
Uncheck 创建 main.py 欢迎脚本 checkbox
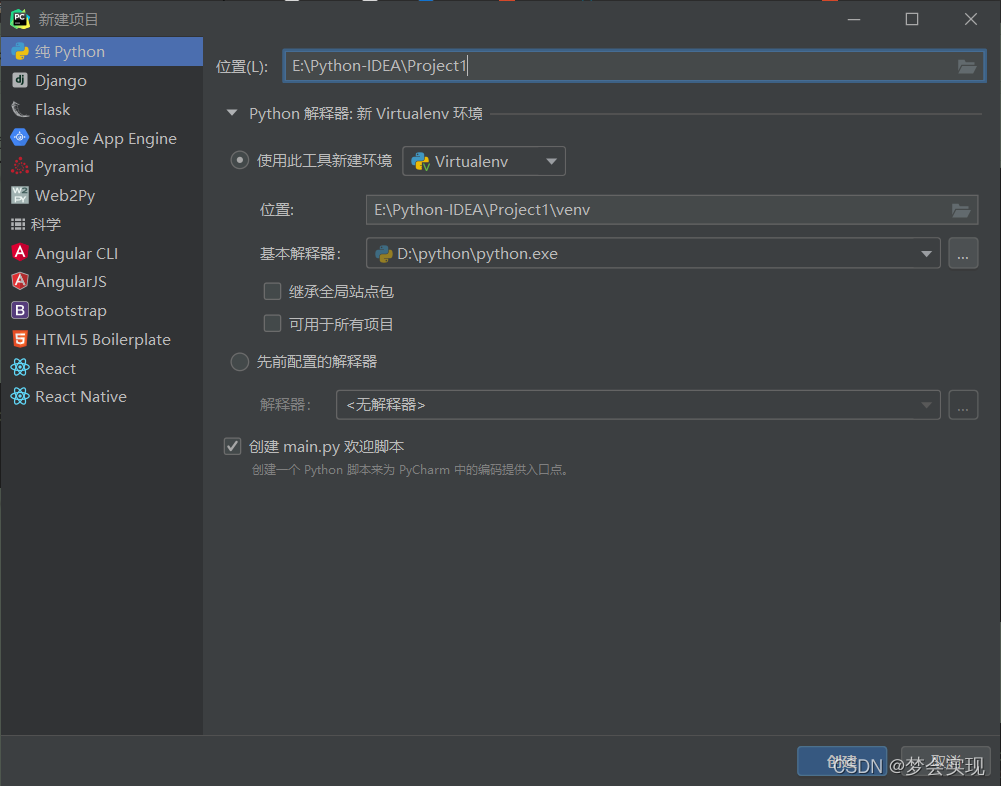tap(232, 446)
